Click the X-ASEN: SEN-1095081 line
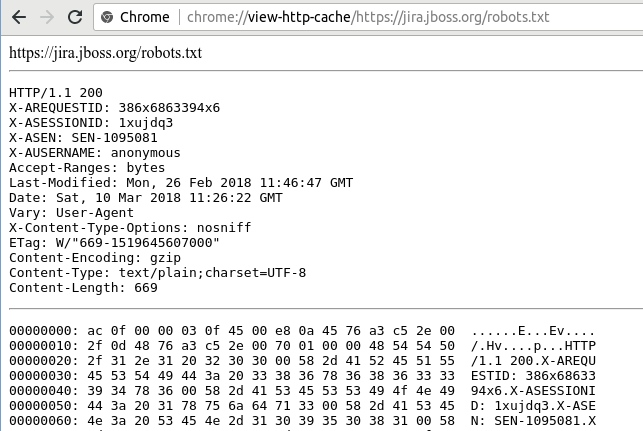 click(x=83, y=138)
